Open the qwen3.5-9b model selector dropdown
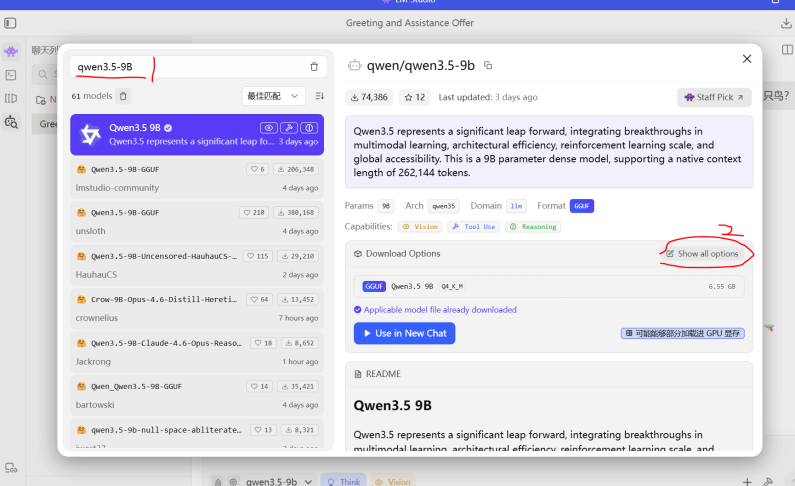This screenshot has height=486, width=795. 278,481
